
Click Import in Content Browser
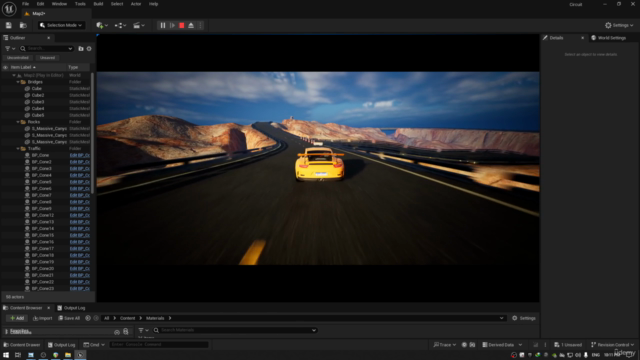point(42,318)
